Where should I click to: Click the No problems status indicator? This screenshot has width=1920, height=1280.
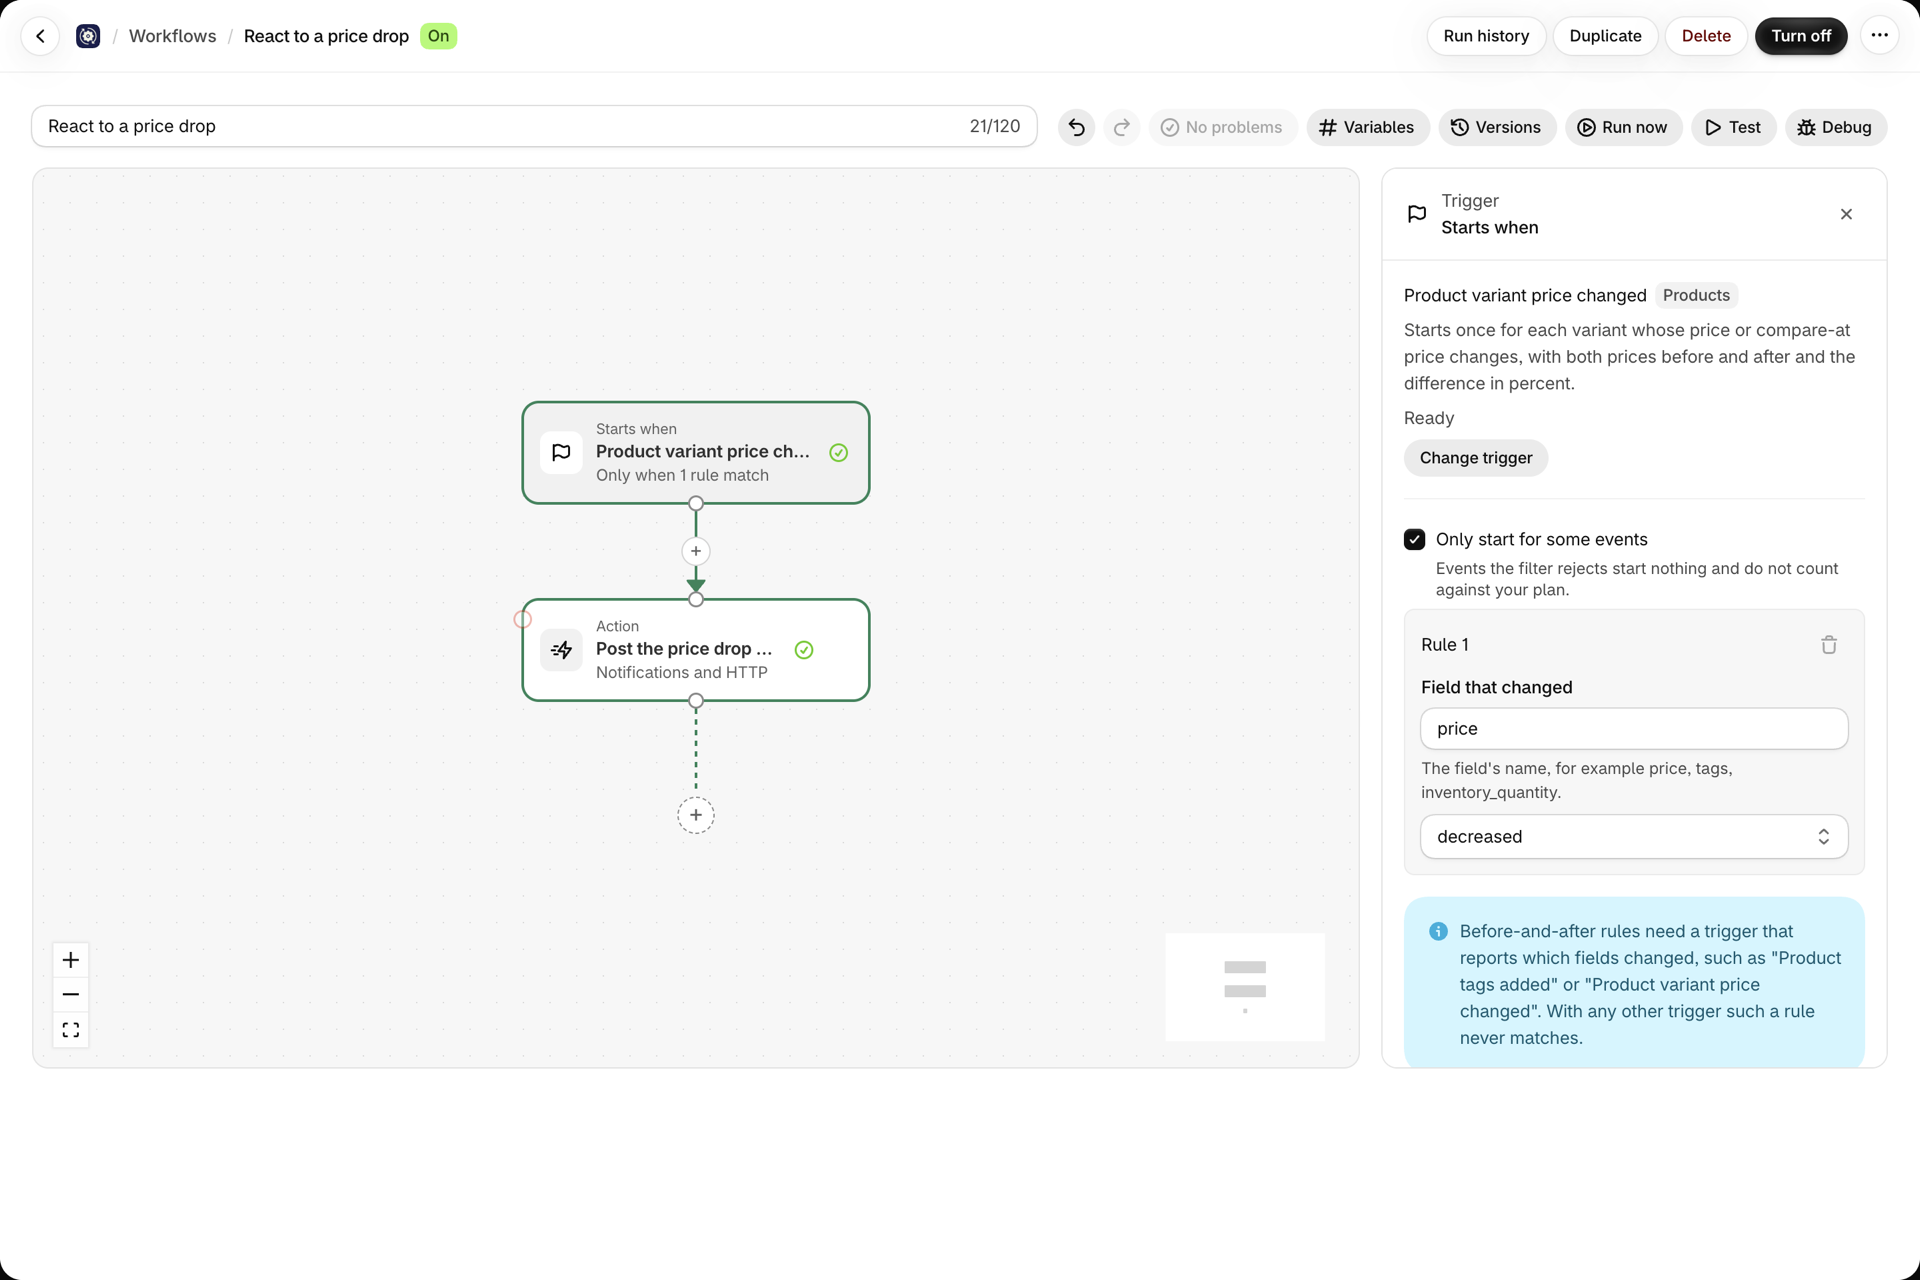pyautogui.click(x=1222, y=127)
